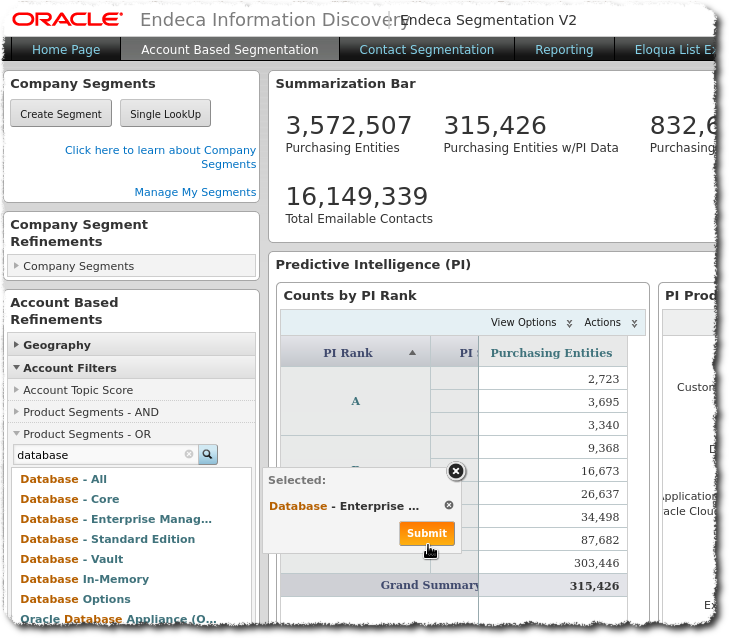Expand Account Topic Score filter

(x=77, y=390)
